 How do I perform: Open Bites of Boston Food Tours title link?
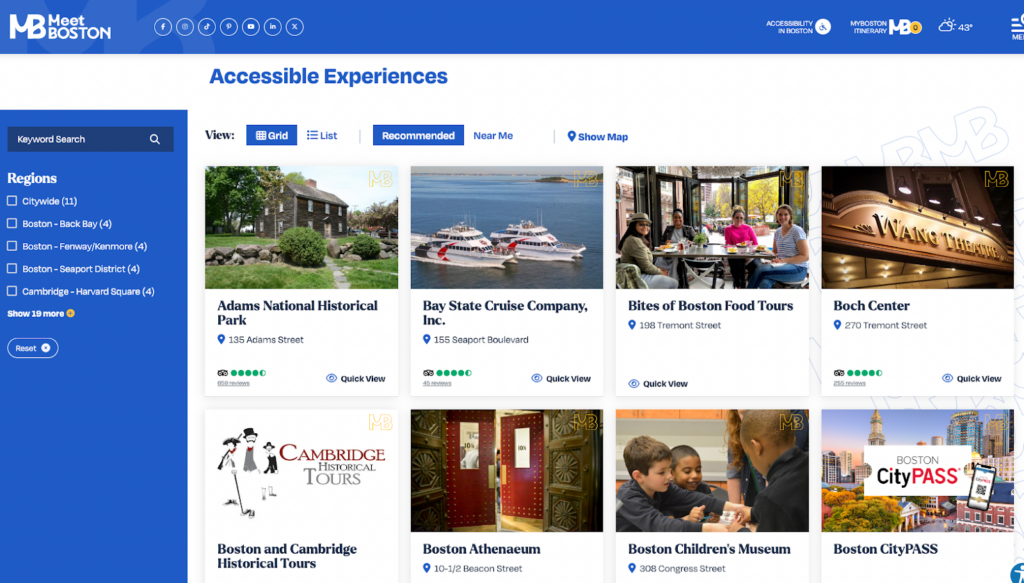(x=711, y=306)
